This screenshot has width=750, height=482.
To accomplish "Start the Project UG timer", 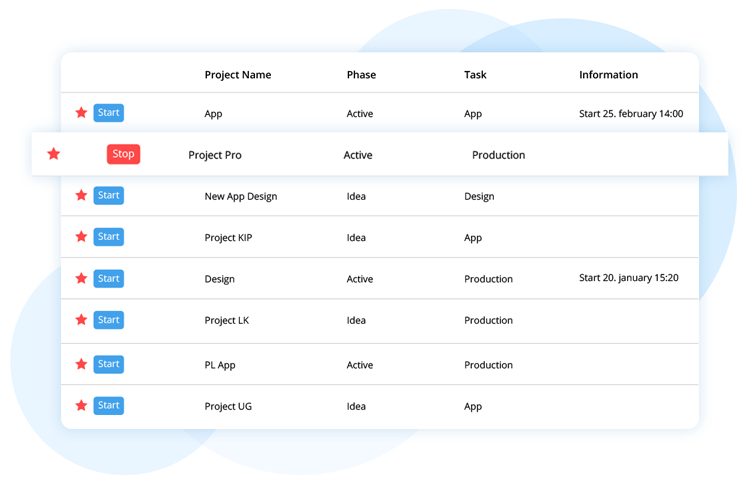I will (x=109, y=405).
